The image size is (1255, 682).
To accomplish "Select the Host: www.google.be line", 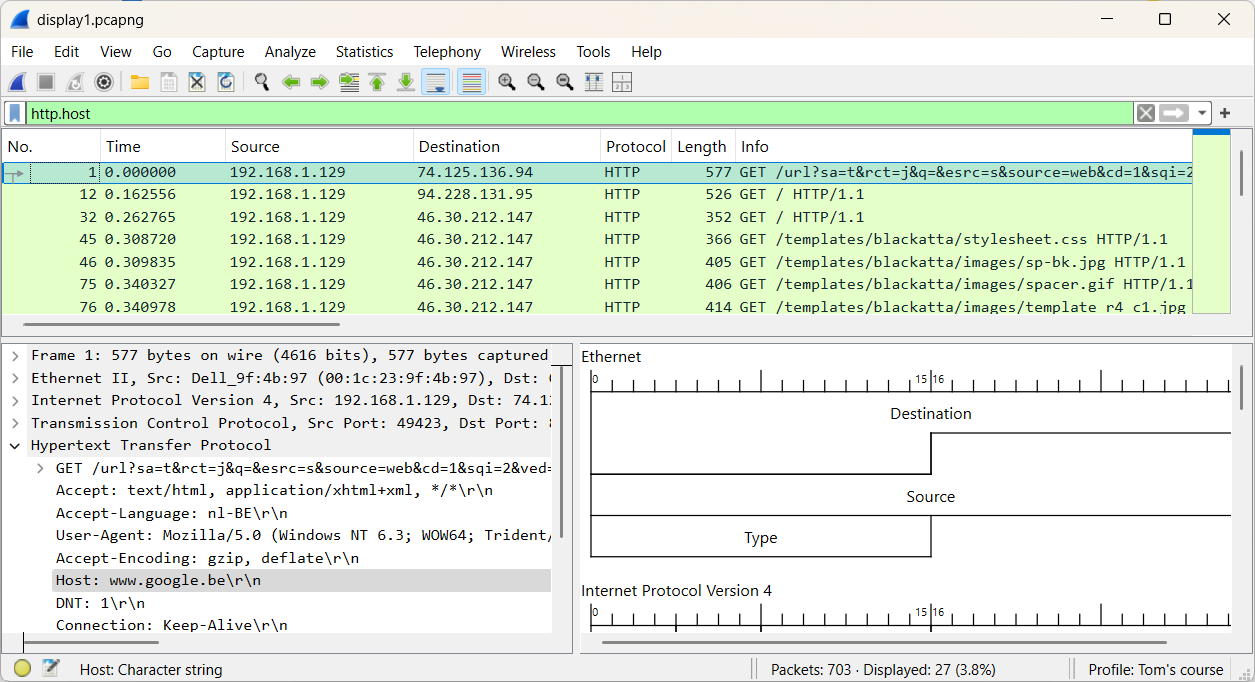I will point(302,580).
